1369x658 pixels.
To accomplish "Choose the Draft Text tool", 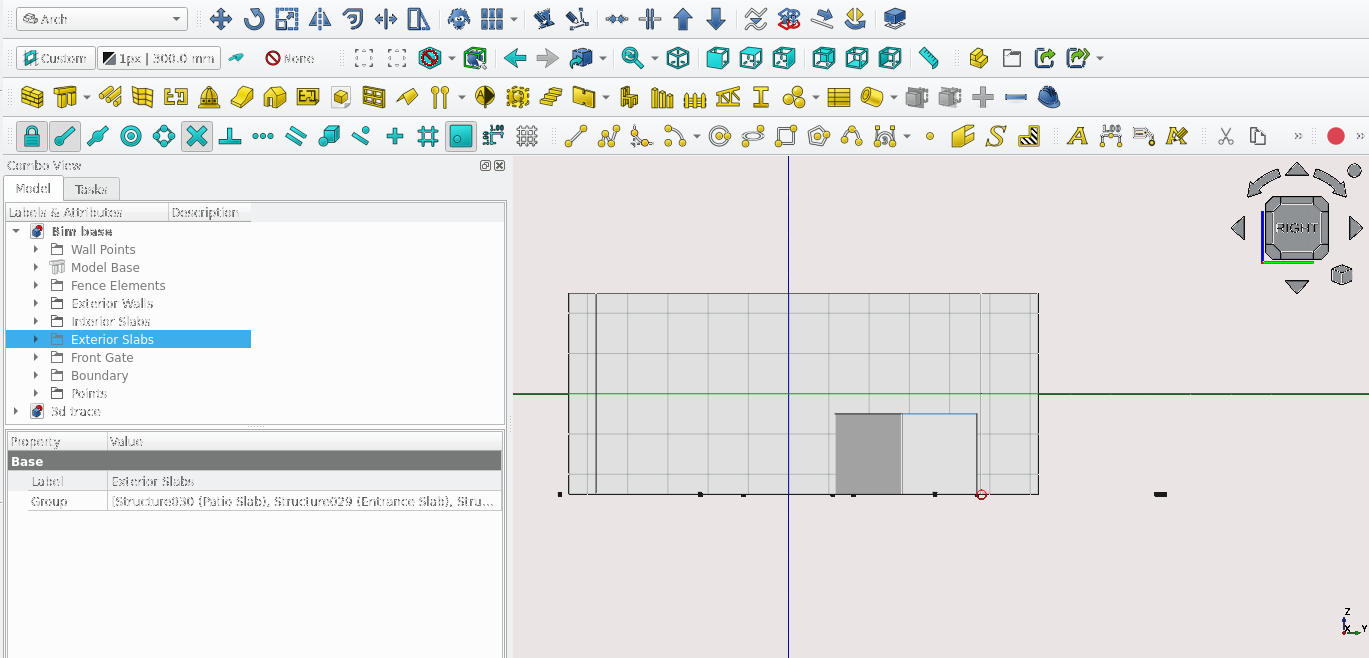I will pyautogui.click(x=1077, y=136).
